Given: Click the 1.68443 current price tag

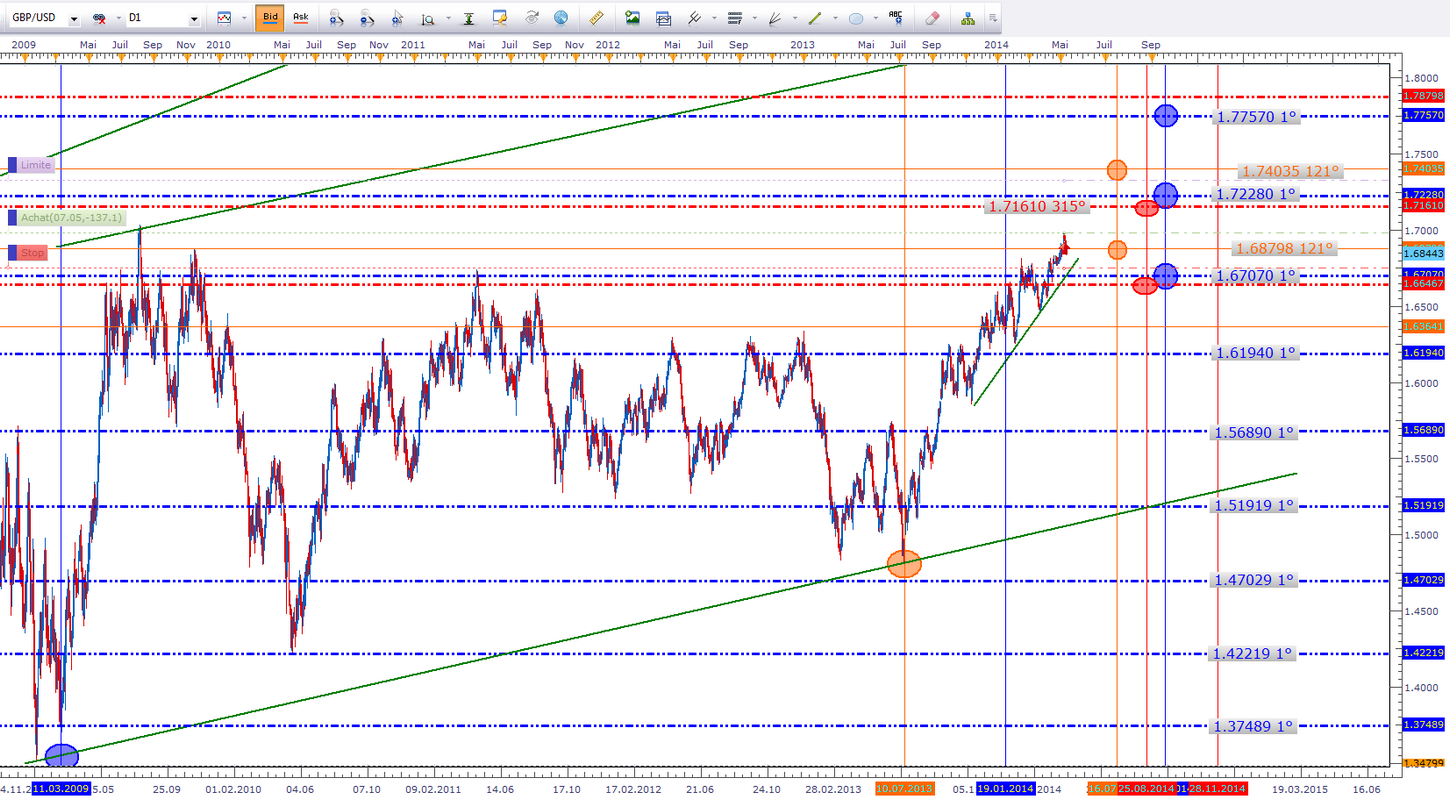Looking at the screenshot, I should click(x=1423, y=255).
